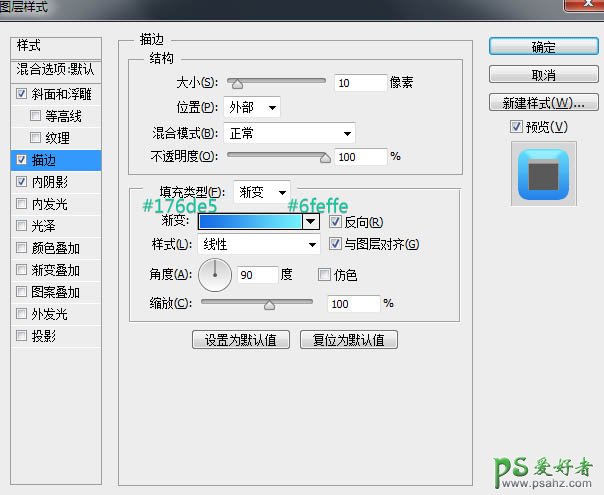Viewport: 604px width, 495px height.
Task: Toggle the 反向 reverse checkbox
Action: coord(335,222)
